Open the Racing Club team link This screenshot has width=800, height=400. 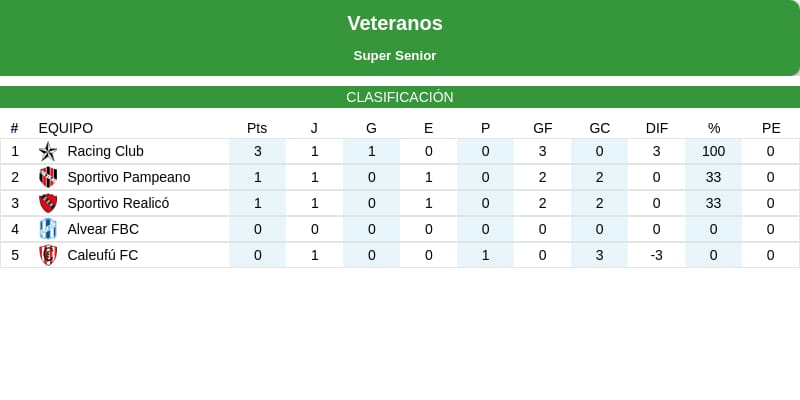[x=105, y=151]
